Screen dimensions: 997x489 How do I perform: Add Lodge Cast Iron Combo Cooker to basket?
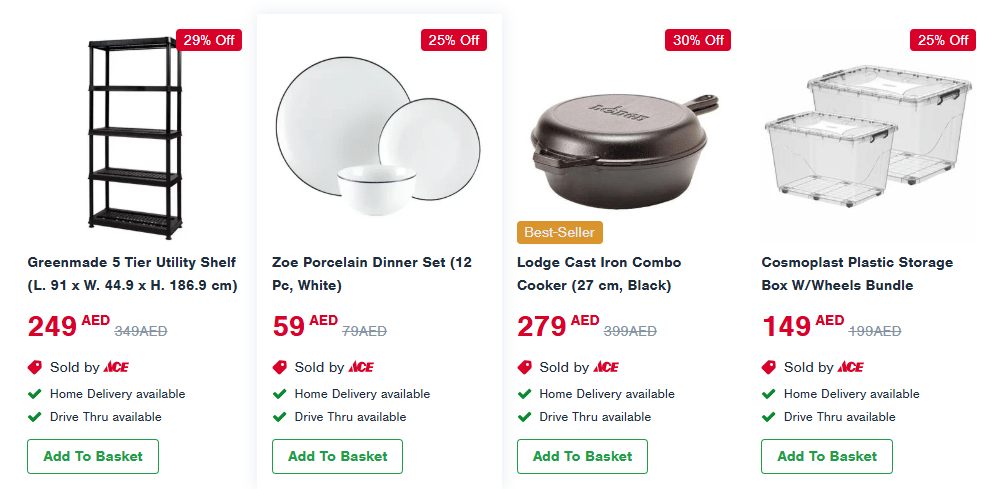pos(582,456)
